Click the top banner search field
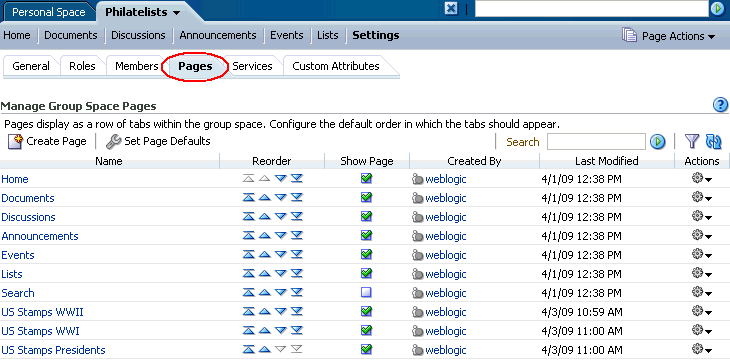This screenshot has width=730, height=360. point(591,9)
